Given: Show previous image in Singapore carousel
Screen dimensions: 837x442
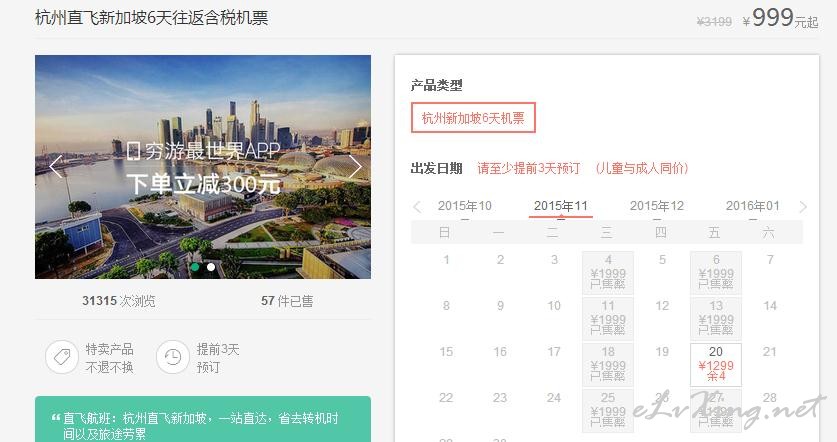Looking at the screenshot, I should (56, 167).
